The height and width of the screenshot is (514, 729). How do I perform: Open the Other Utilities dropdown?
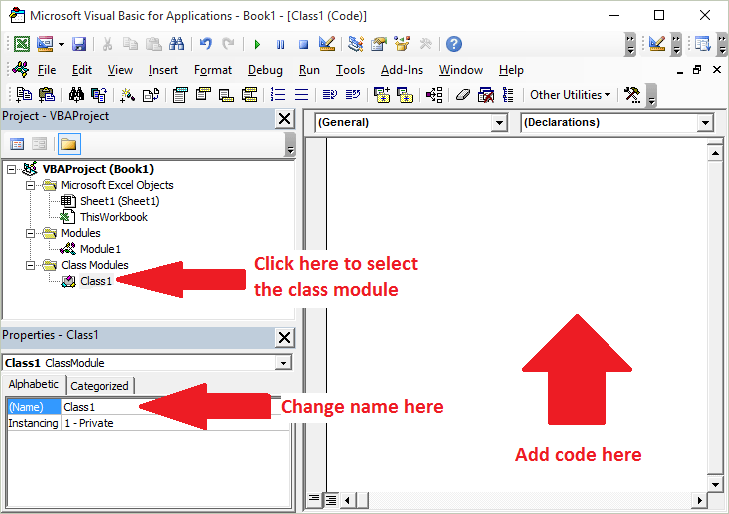coord(570,95)
